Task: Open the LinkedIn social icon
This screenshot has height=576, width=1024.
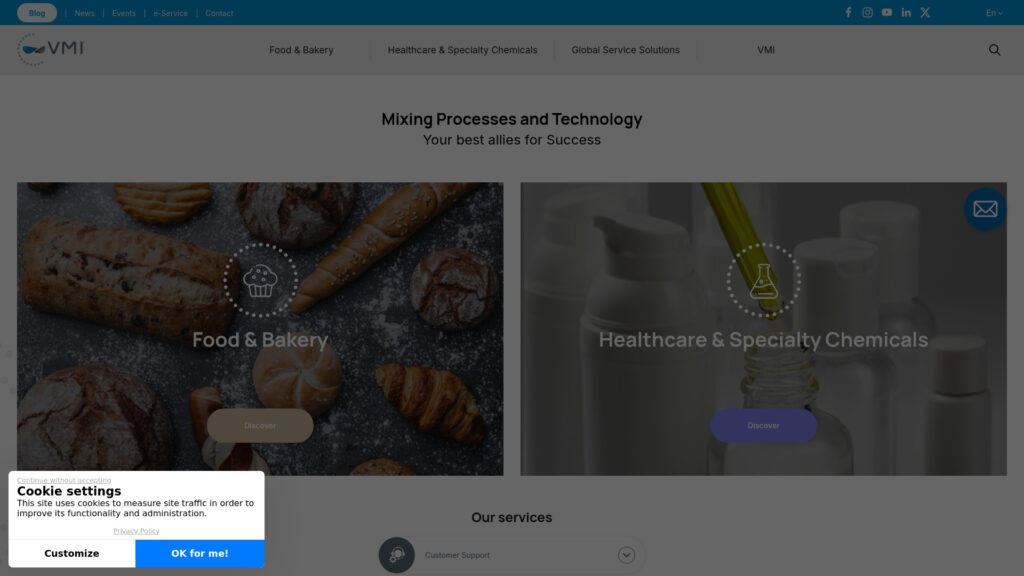Action: 906,12
